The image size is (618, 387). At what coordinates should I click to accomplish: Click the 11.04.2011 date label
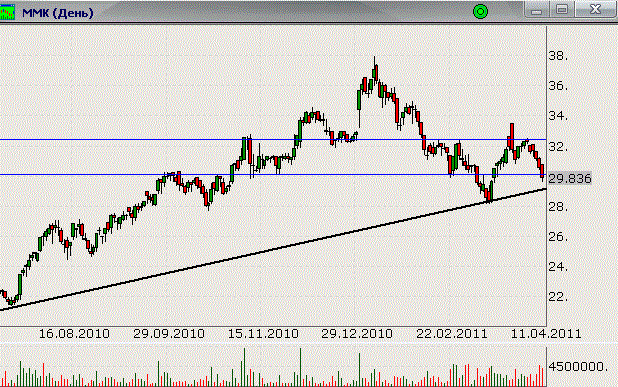pos(546,334)
